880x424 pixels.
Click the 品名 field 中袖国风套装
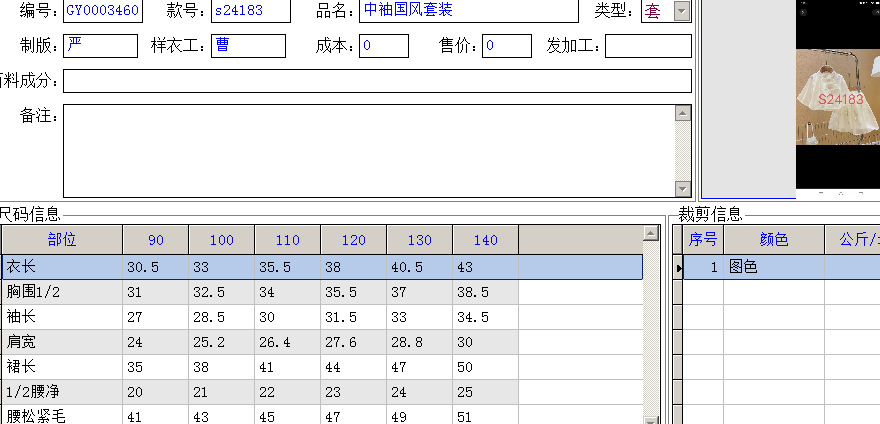click(x=469, y=11)
